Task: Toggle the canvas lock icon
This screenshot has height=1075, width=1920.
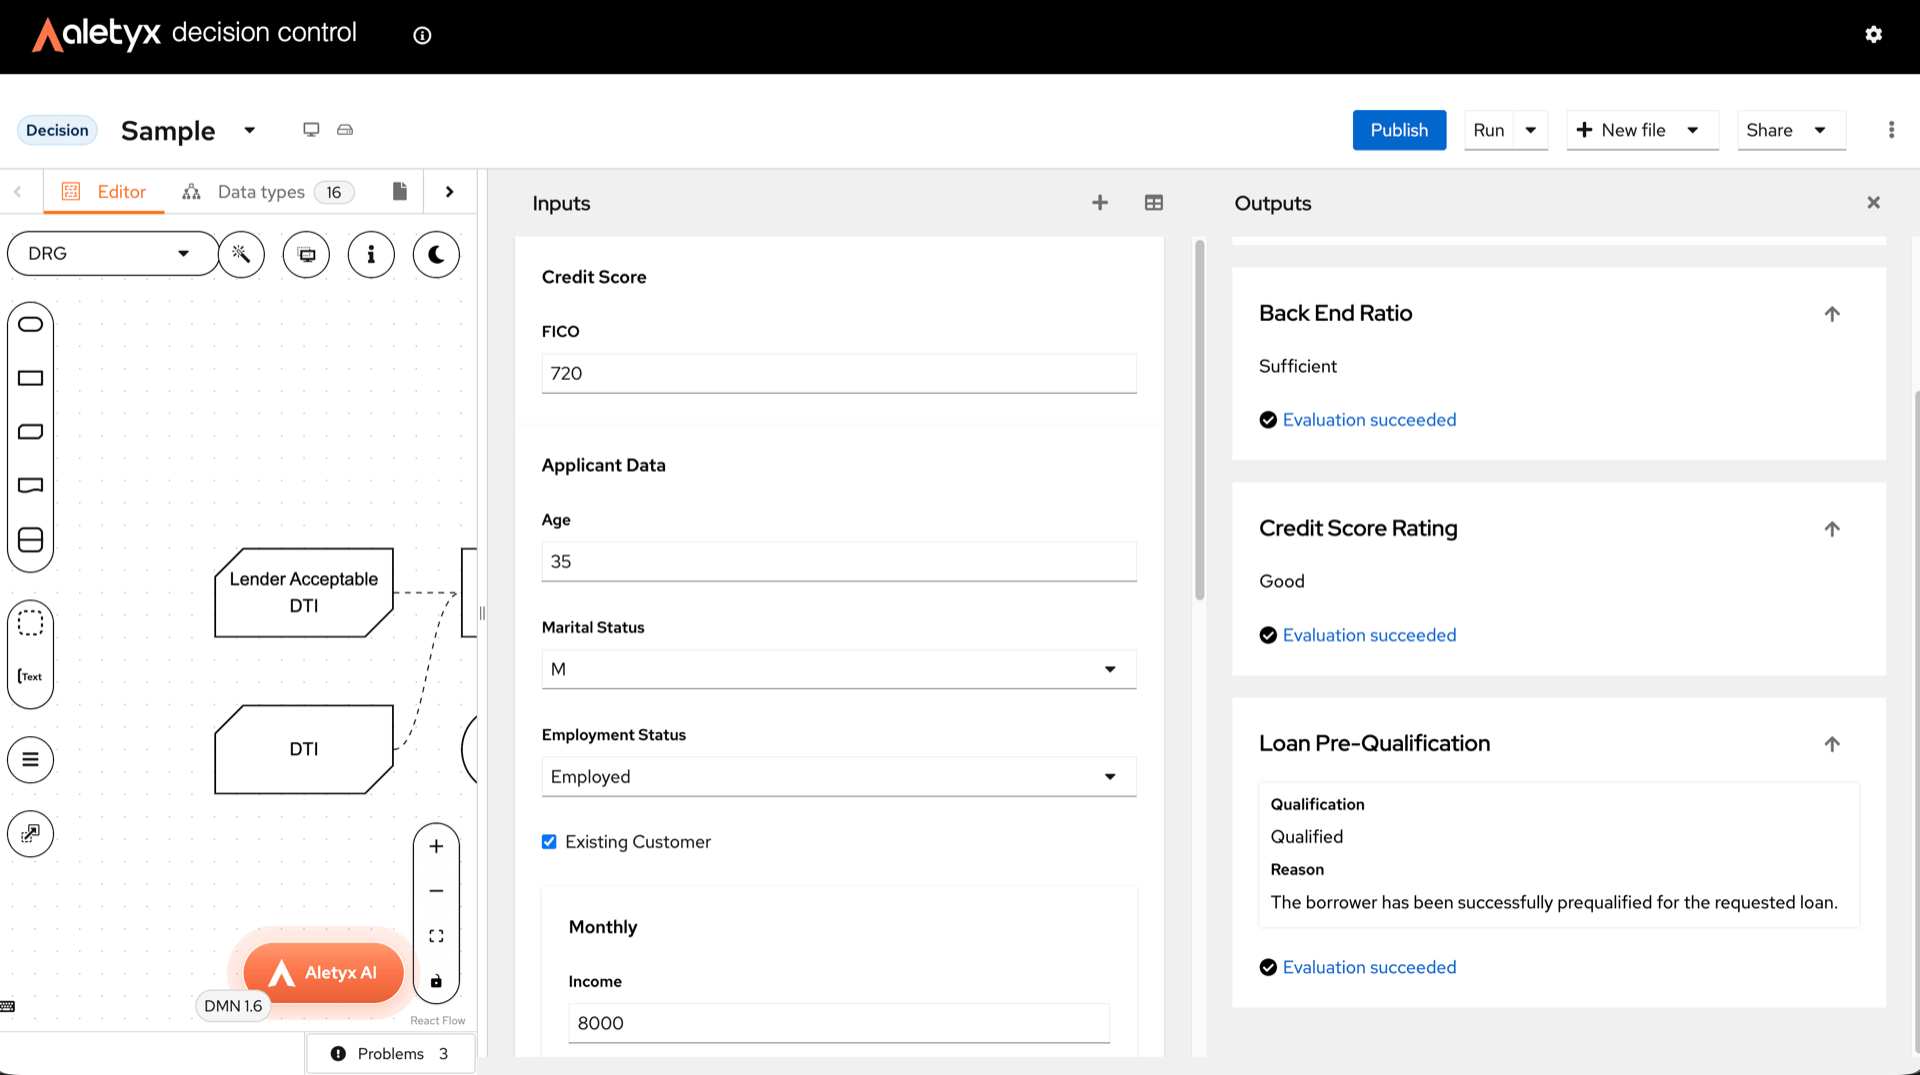Action: click(x=436, y=981)
